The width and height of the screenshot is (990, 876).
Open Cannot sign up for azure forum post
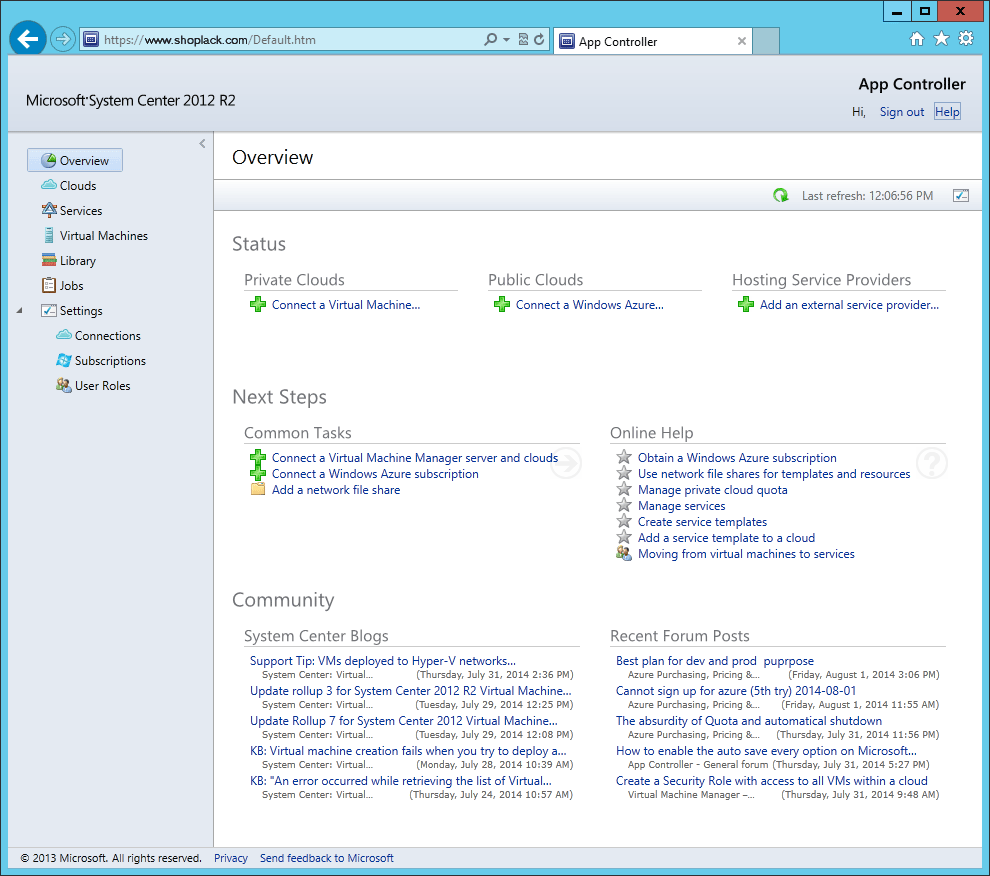pos(736,691)
